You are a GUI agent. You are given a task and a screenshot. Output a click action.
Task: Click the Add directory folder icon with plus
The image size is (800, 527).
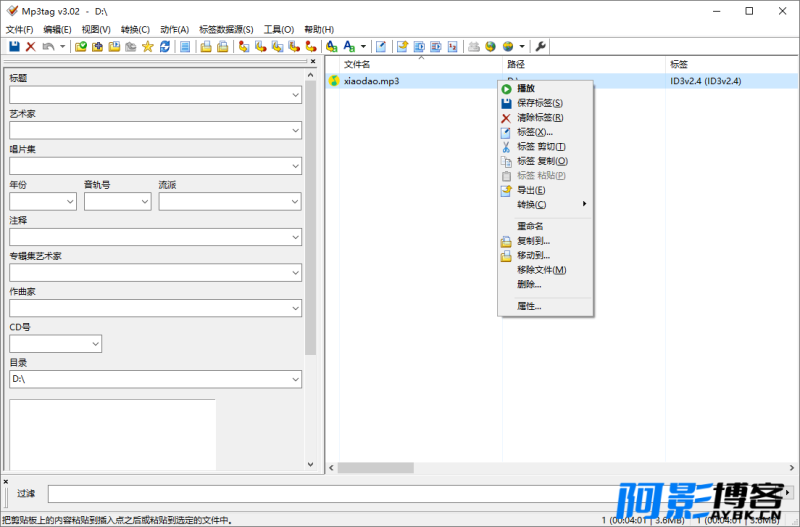pyautogui.click(x=97, y=46)
